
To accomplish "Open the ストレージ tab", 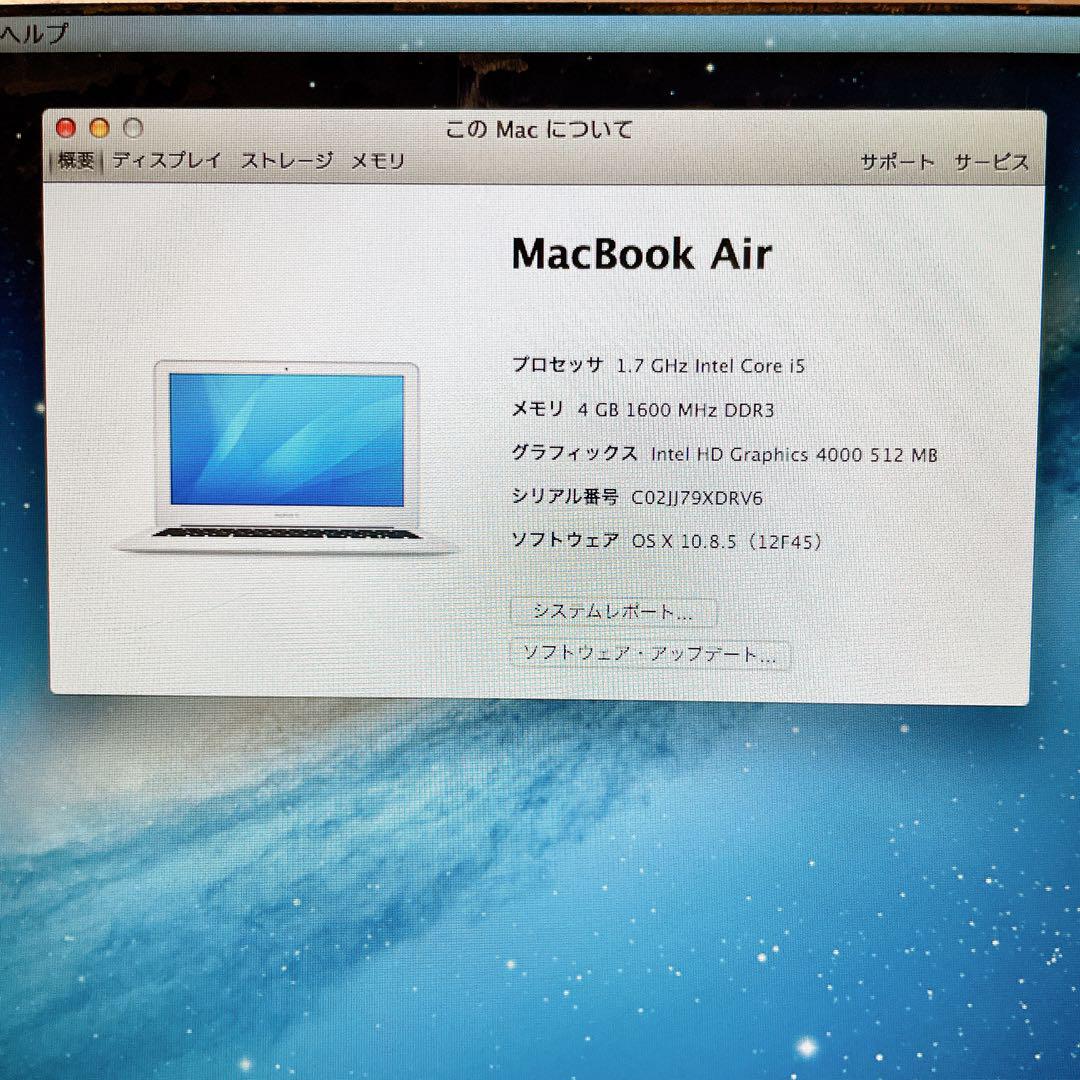I will point(287,160).
